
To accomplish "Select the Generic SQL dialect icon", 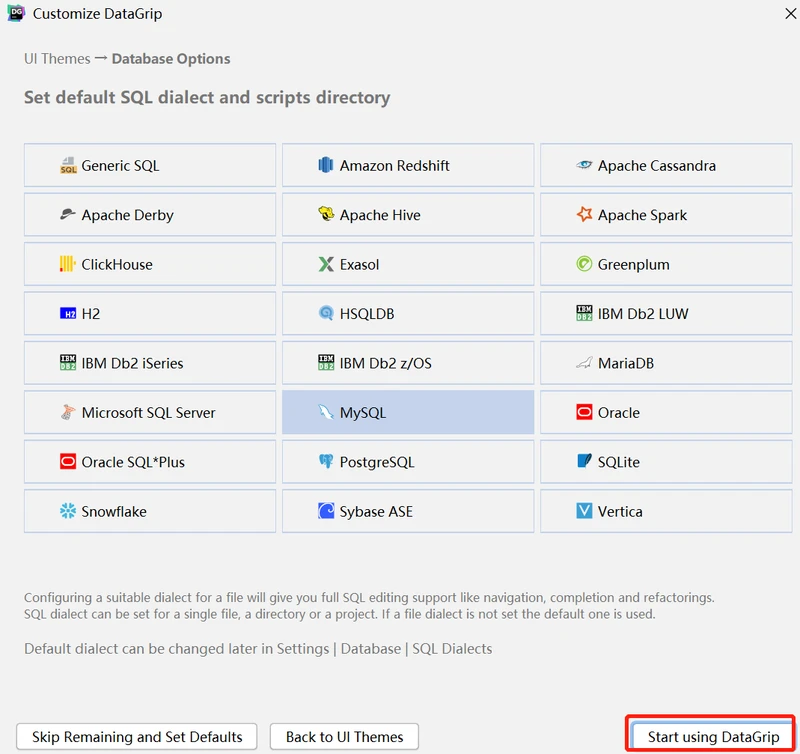I will click(68, 165).
